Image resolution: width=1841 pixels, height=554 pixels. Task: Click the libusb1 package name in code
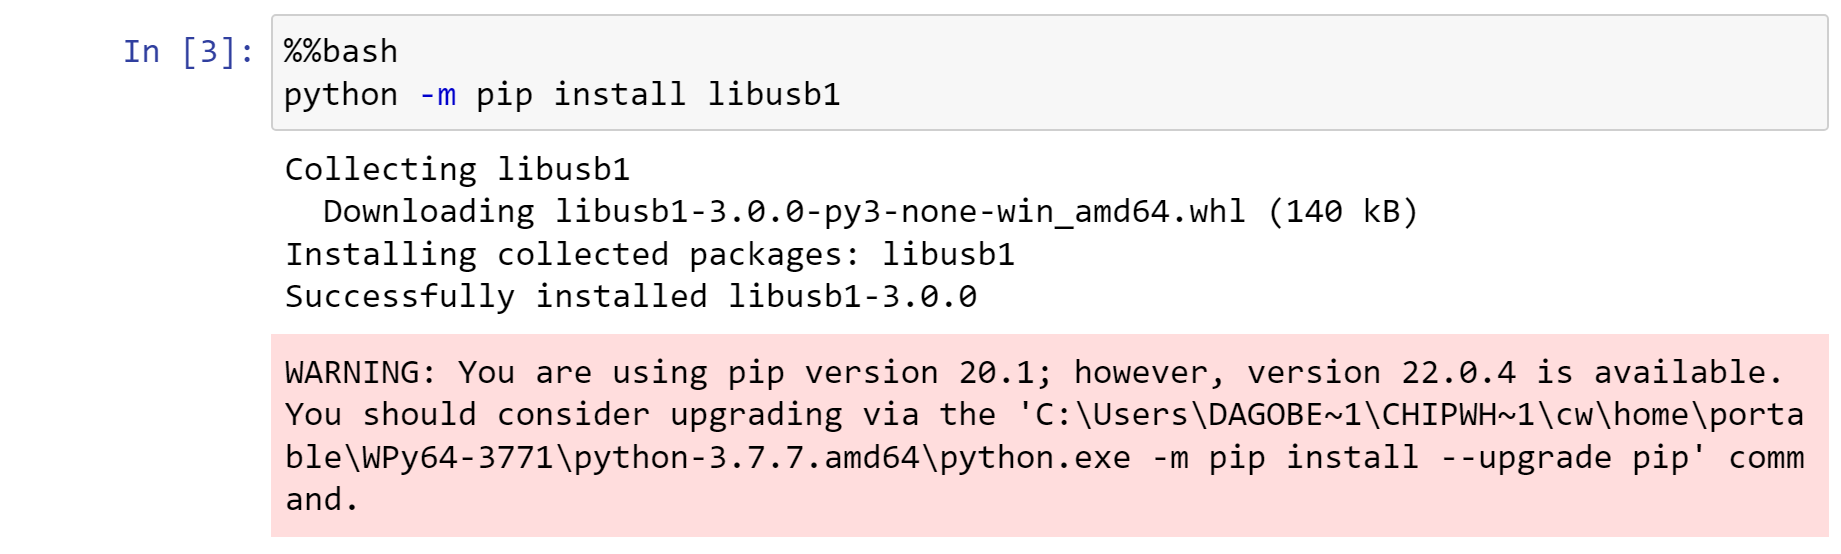tap(774, 94)
